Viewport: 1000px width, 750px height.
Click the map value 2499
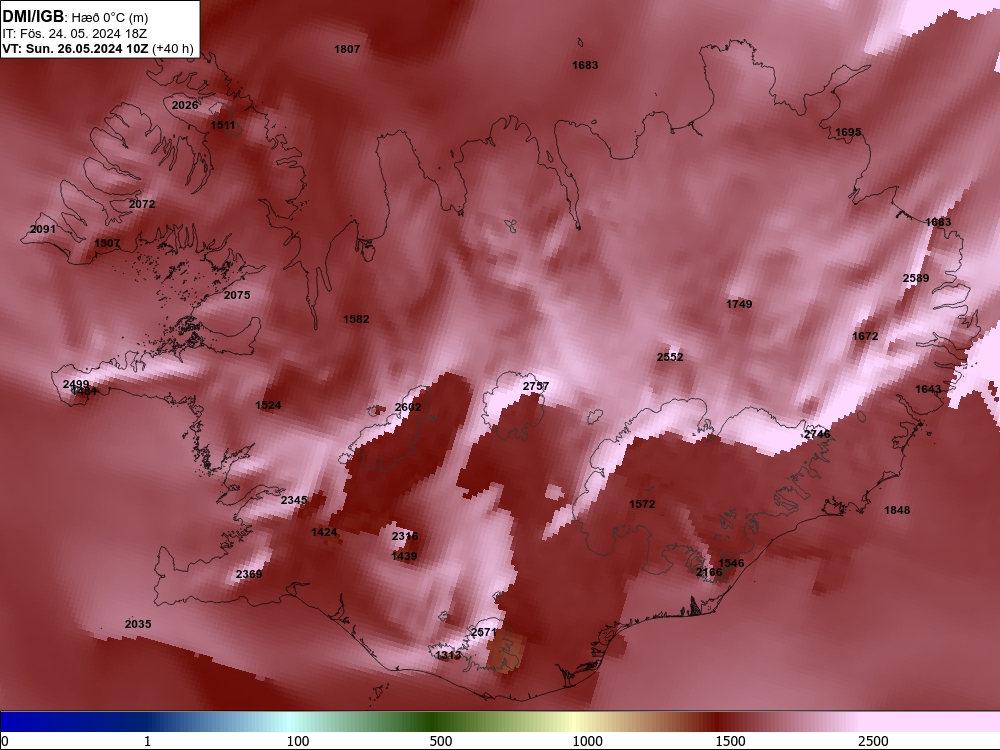pos(76,385)
